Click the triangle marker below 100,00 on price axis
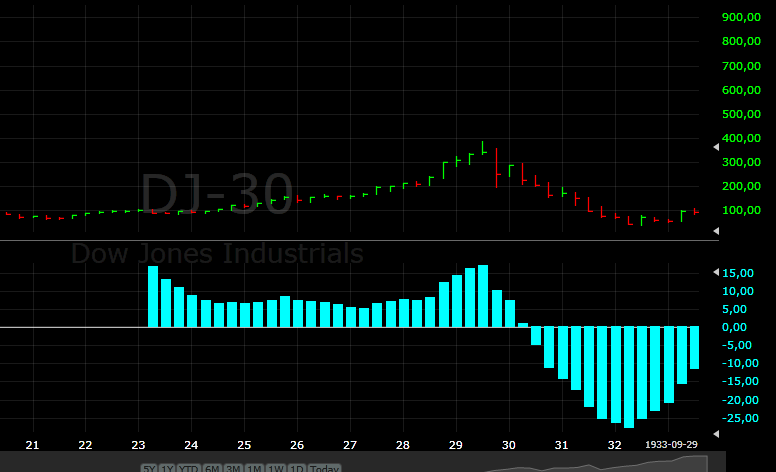This screenshot has height=472, width=776. click(716, 231)
